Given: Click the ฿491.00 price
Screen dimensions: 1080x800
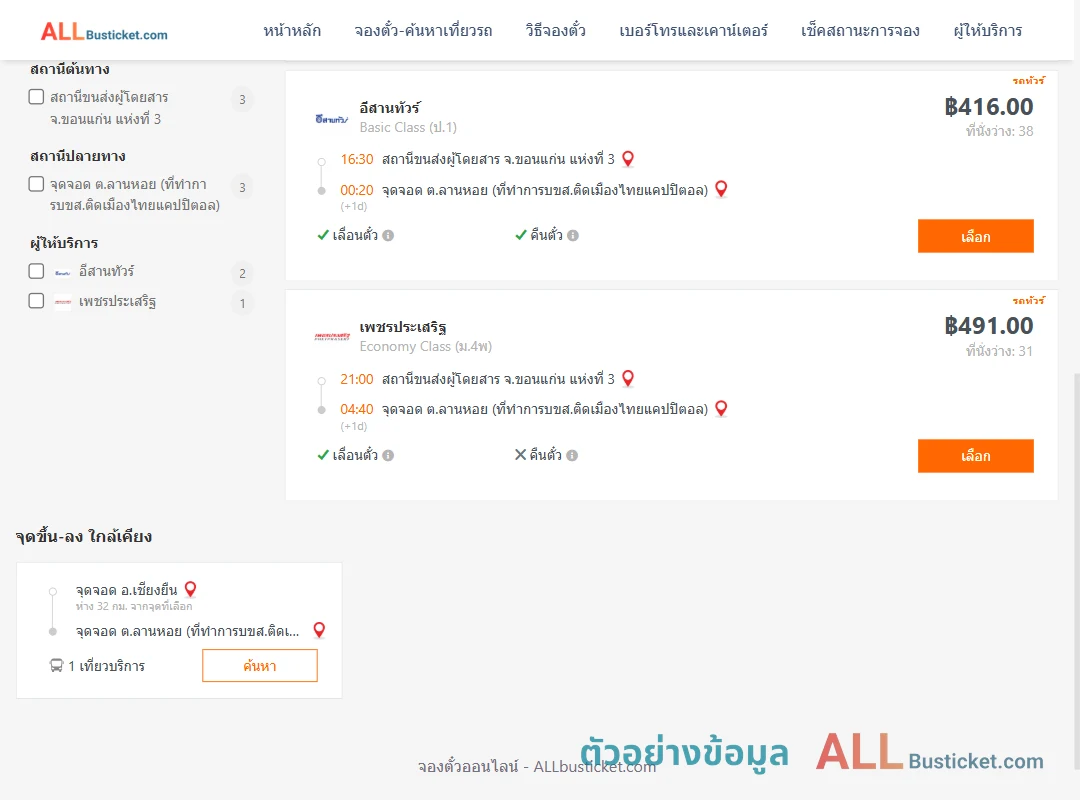Looking at the screenshot, I should [x=989, y=326].
